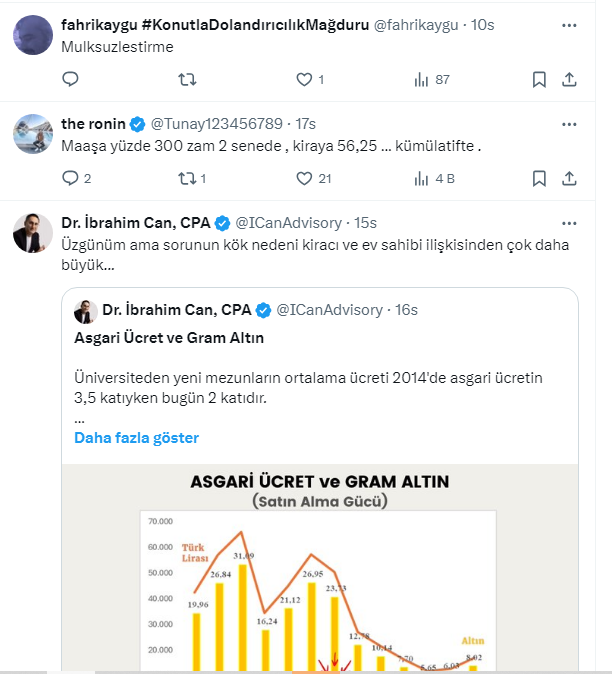This screenshot has height=674, width=612.
Task: Open the ronin's profile name
Action: [93, 124]
